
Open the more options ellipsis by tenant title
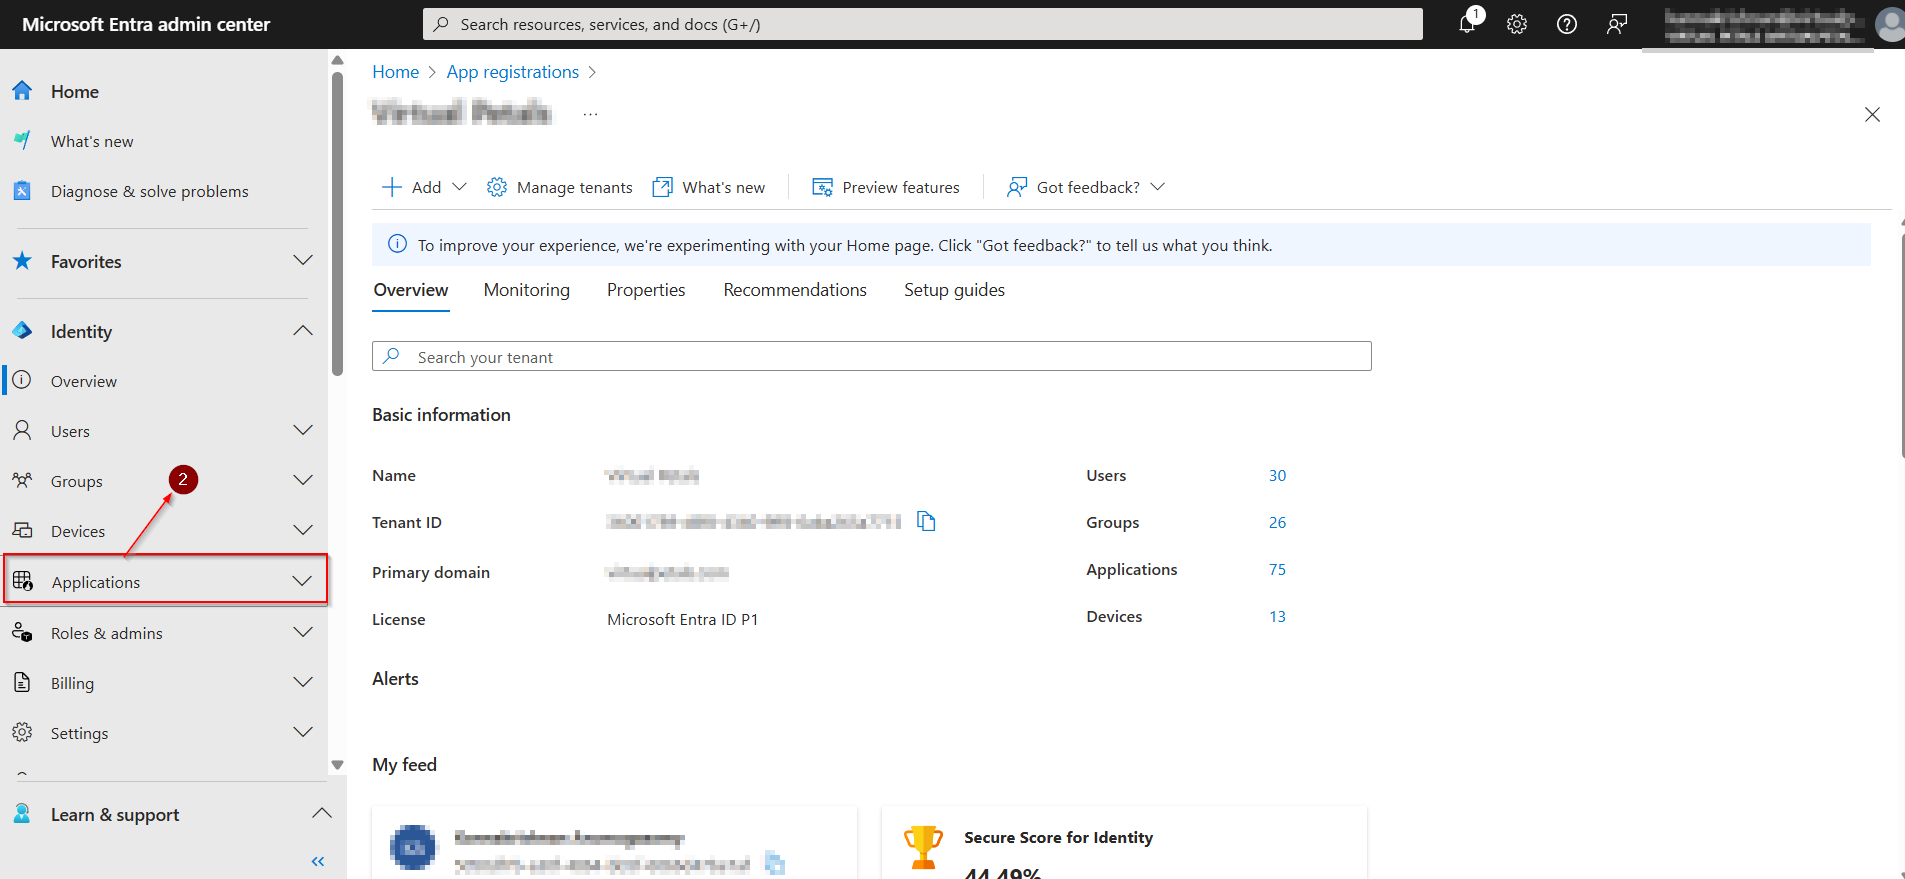591,114
